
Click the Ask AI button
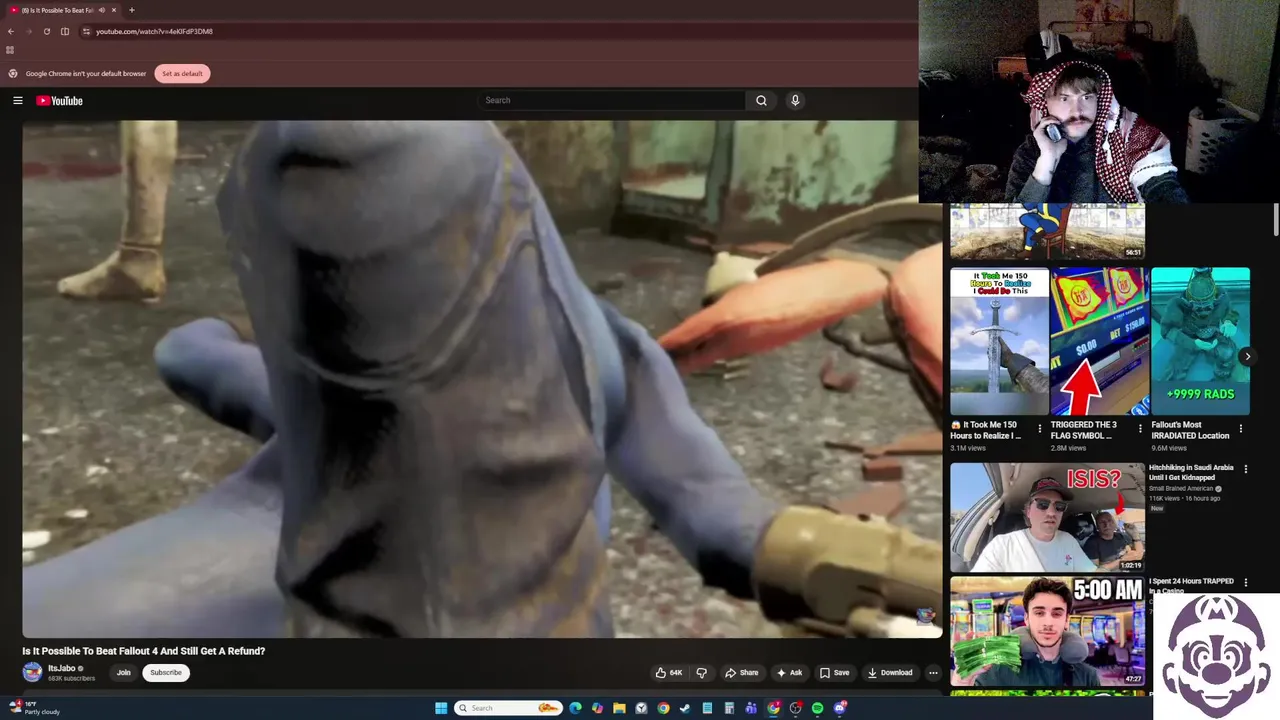789,672
